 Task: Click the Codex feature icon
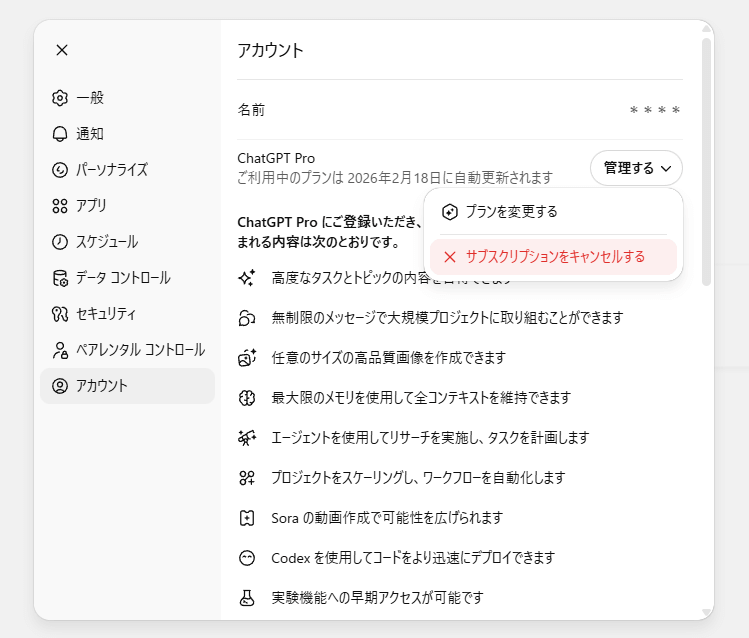(246, 558)
